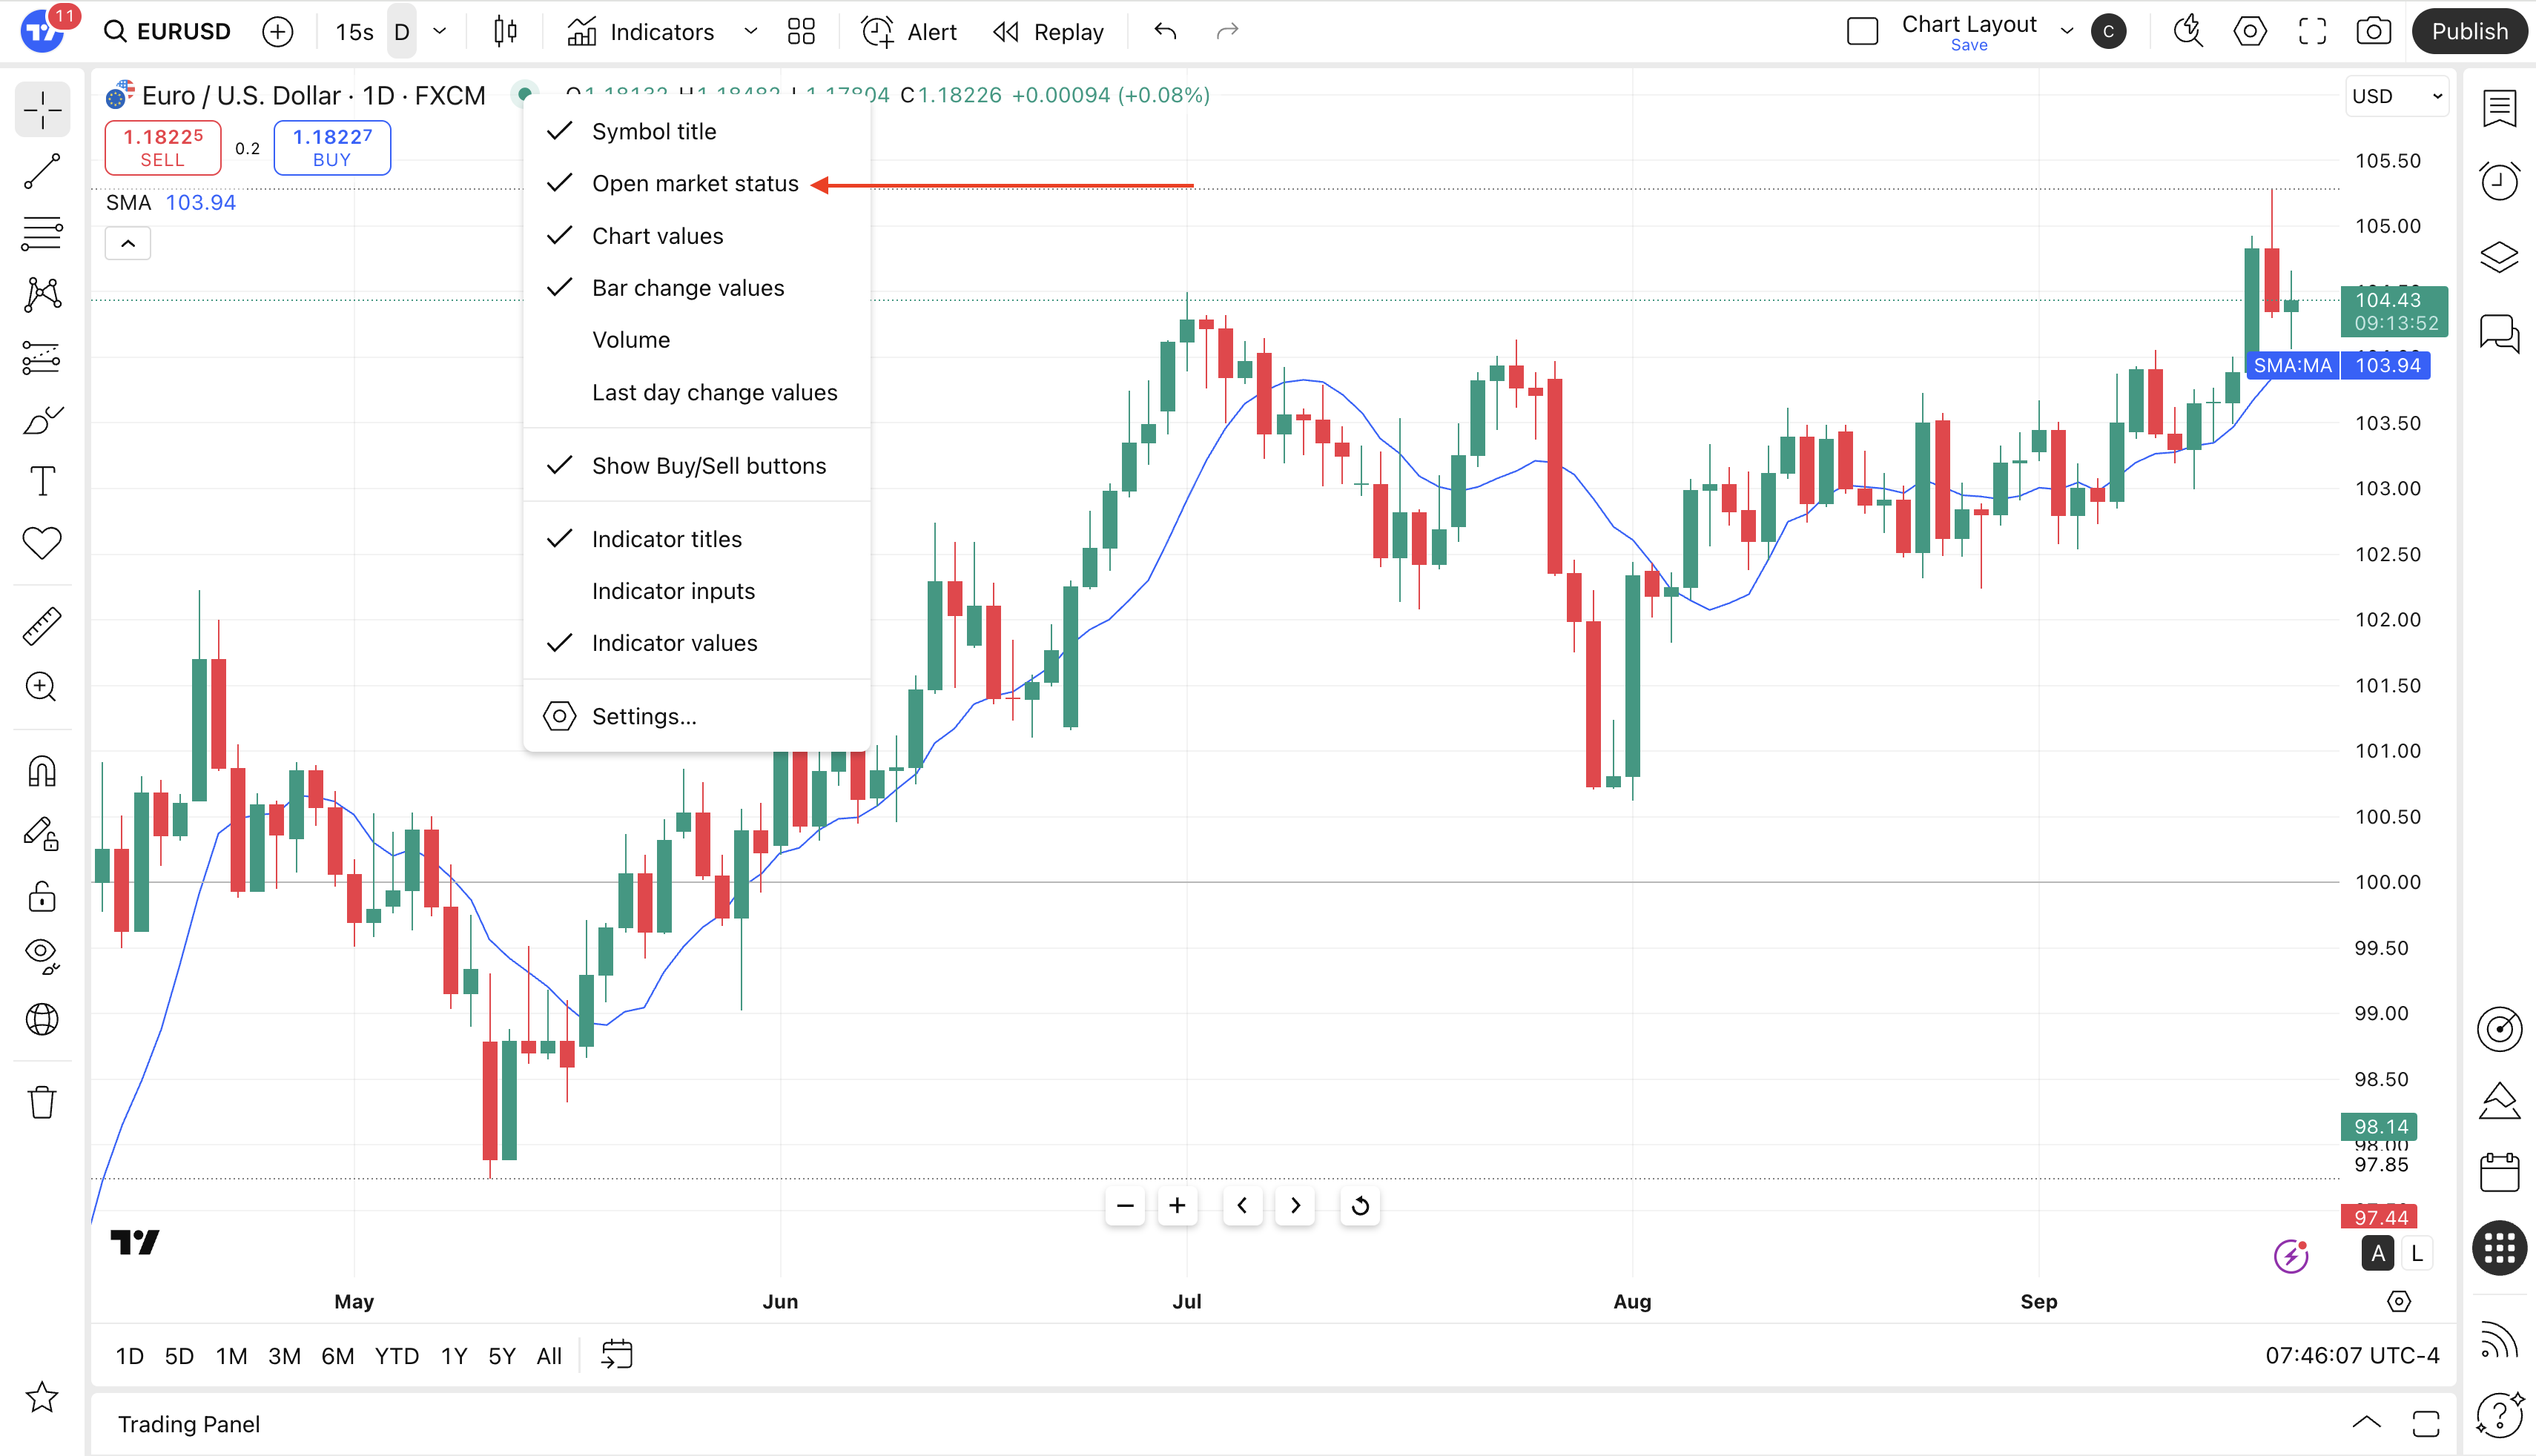The image size is (2536, 1456).
Task: Select the Text tool in sidebar
Action: 42,482
